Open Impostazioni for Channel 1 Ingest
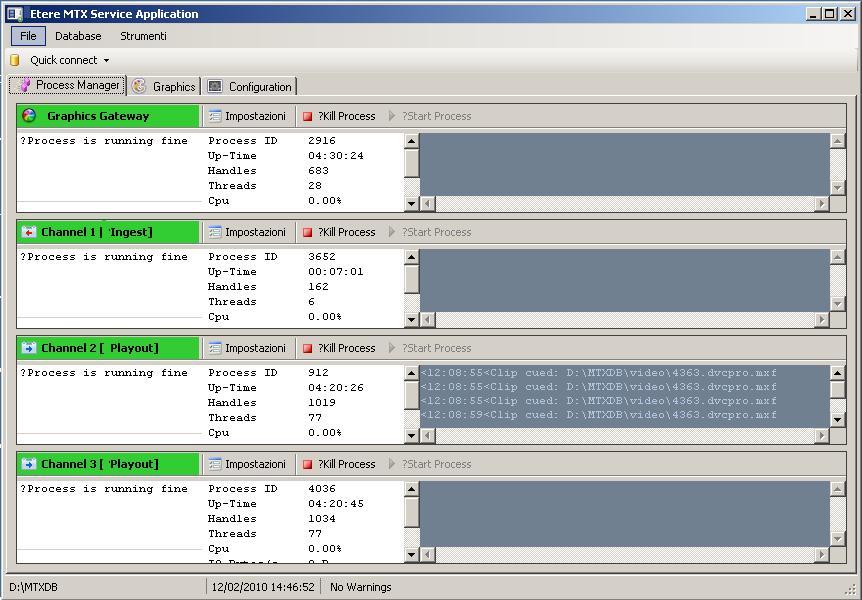The width and height of the screenshot is (862, 600). (x=246, y=232)
